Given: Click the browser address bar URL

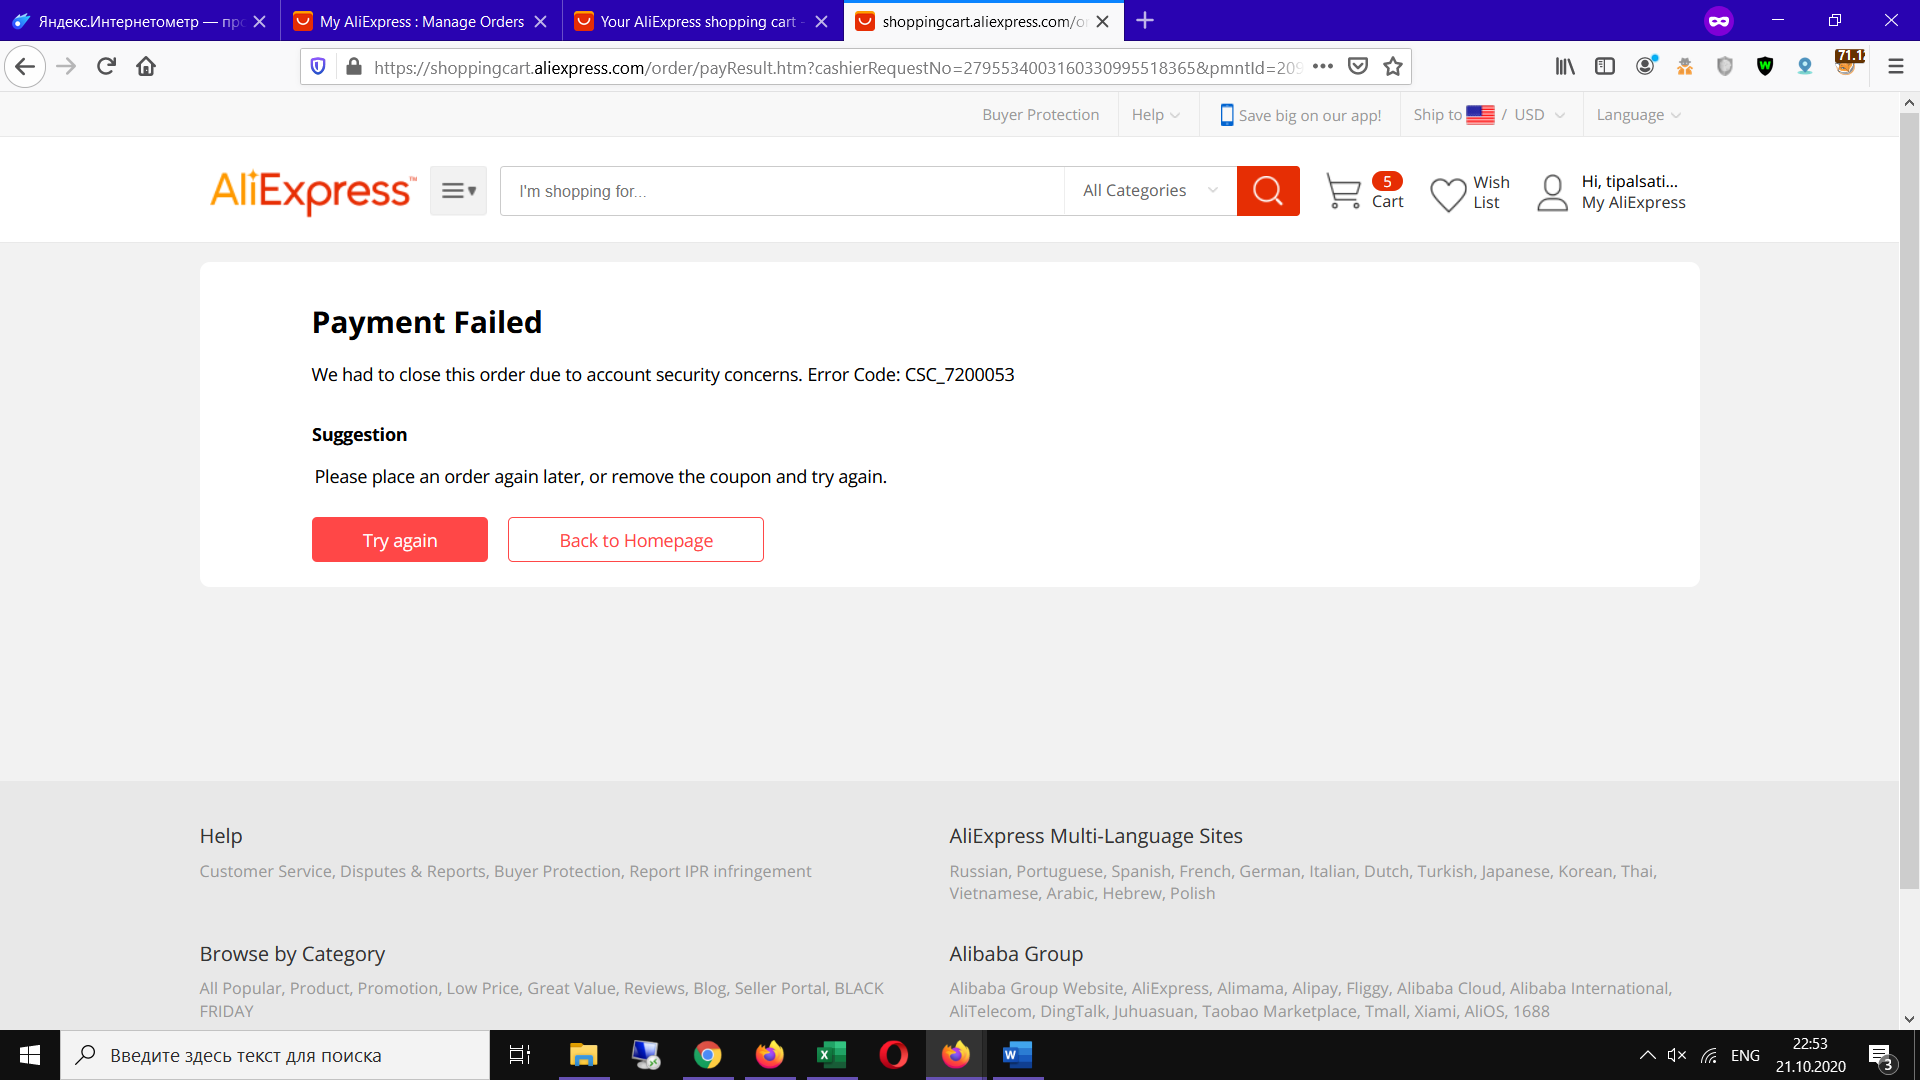Looking at the screenshot, I should pos(838,67).
